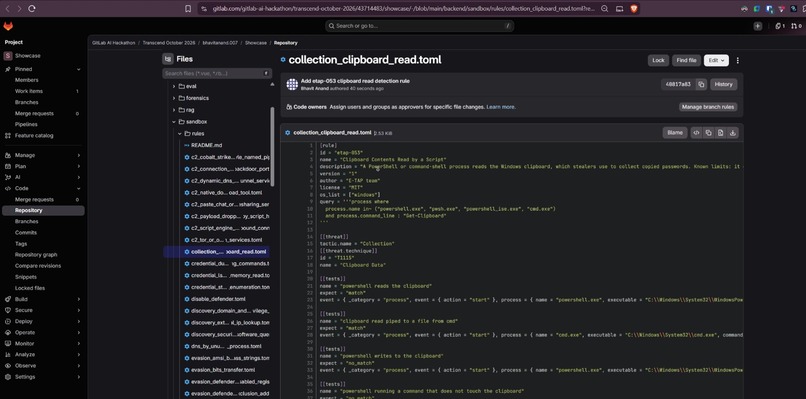Click the Showcase project avatar S
806x399 pixels.
(8, 56)
